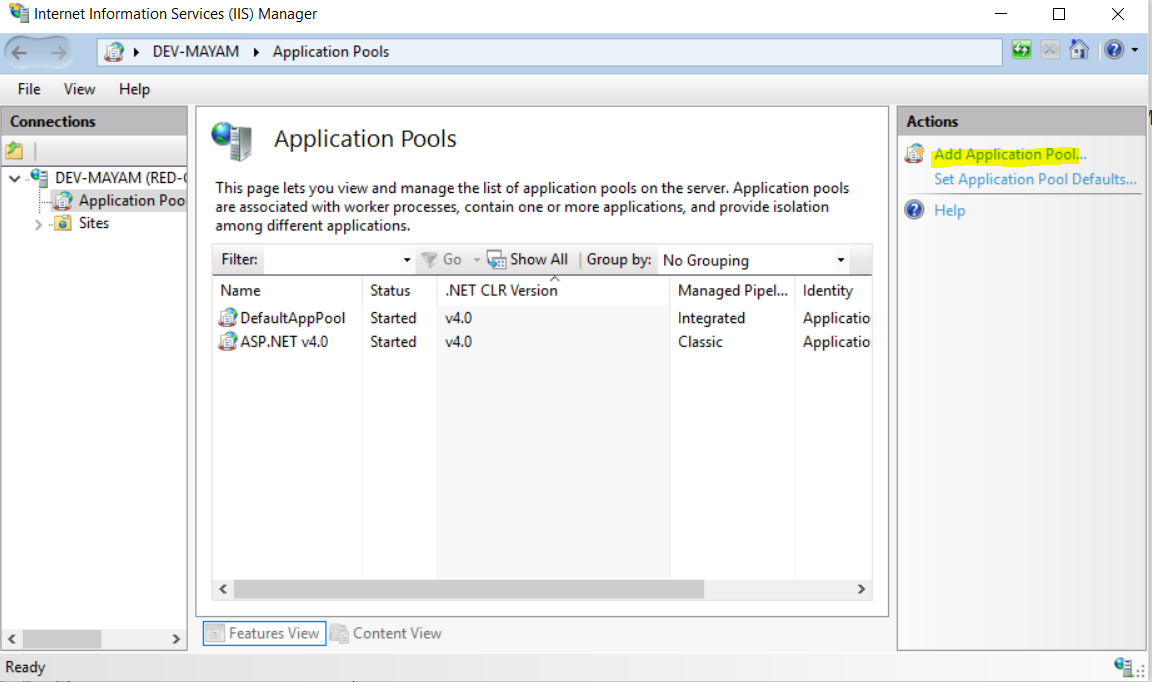Select the ASP.NET v4.0 pool icon
Viewport: 1152px width, 682px height.
[228, 342]
